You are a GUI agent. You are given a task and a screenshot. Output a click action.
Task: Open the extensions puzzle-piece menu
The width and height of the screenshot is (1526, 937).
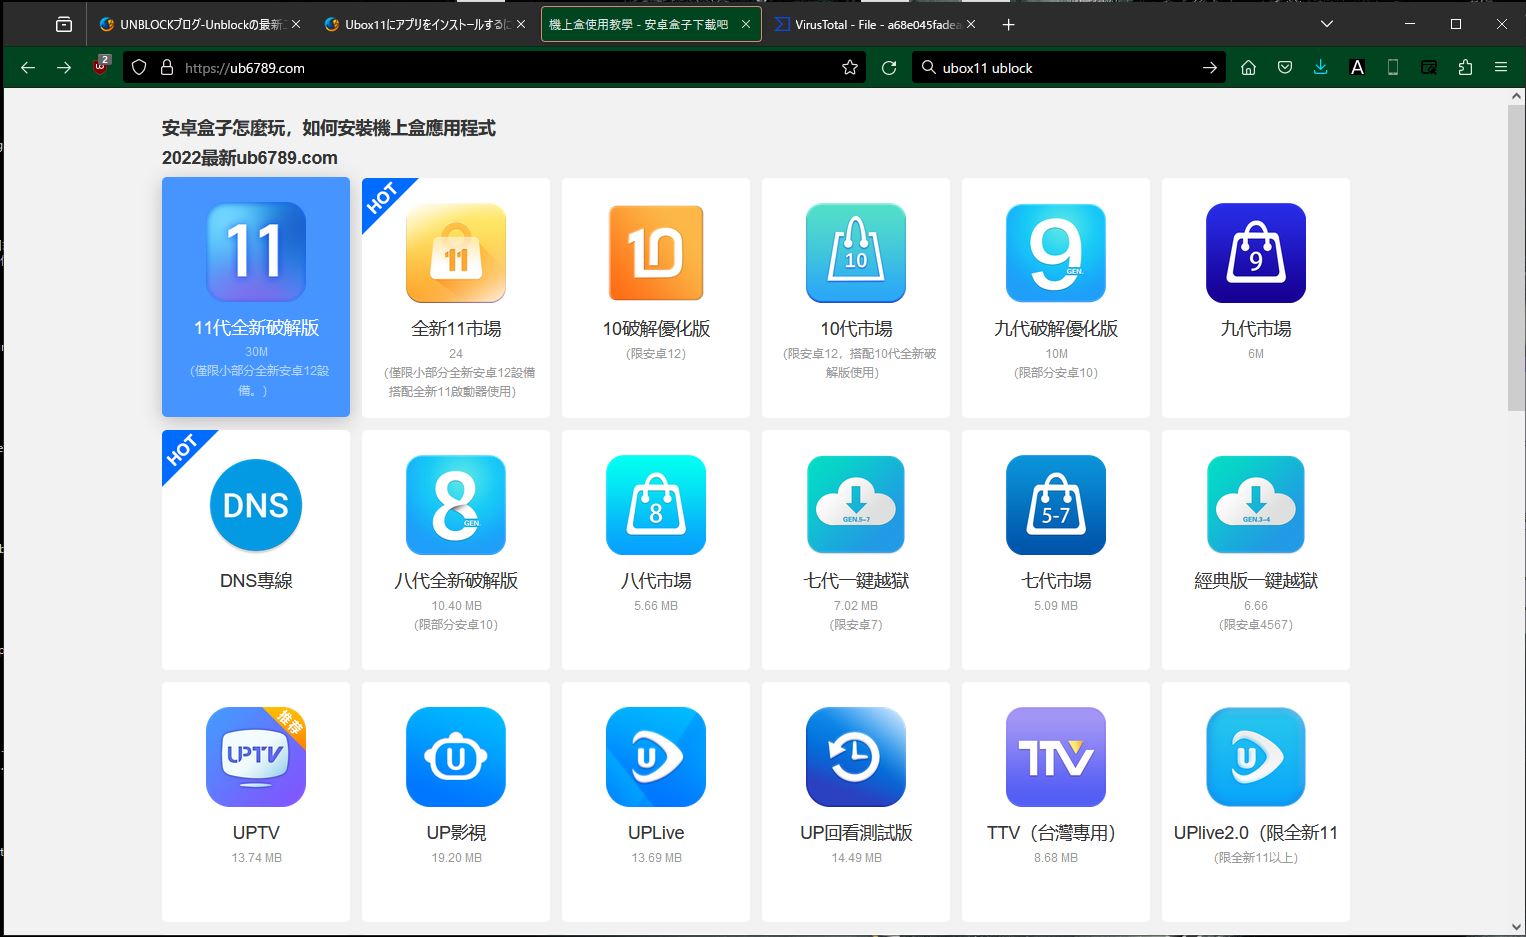(x=1465, y=68)
